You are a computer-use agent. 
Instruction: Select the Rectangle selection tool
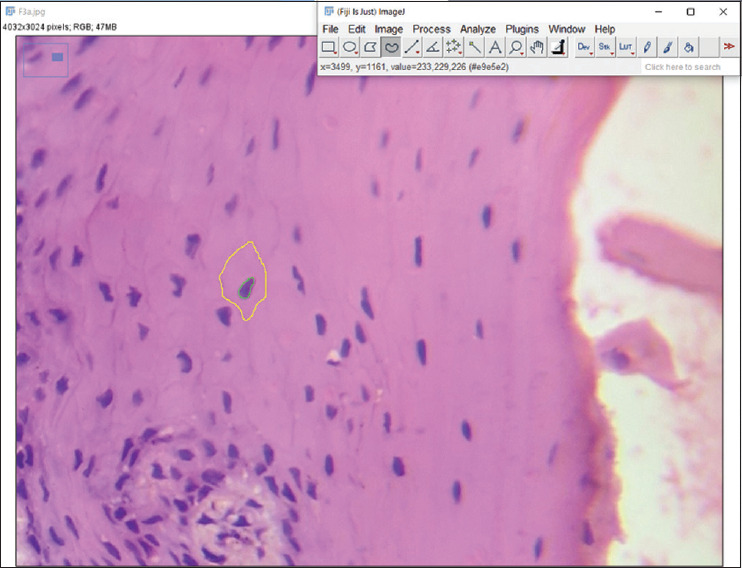coord(329,47)
